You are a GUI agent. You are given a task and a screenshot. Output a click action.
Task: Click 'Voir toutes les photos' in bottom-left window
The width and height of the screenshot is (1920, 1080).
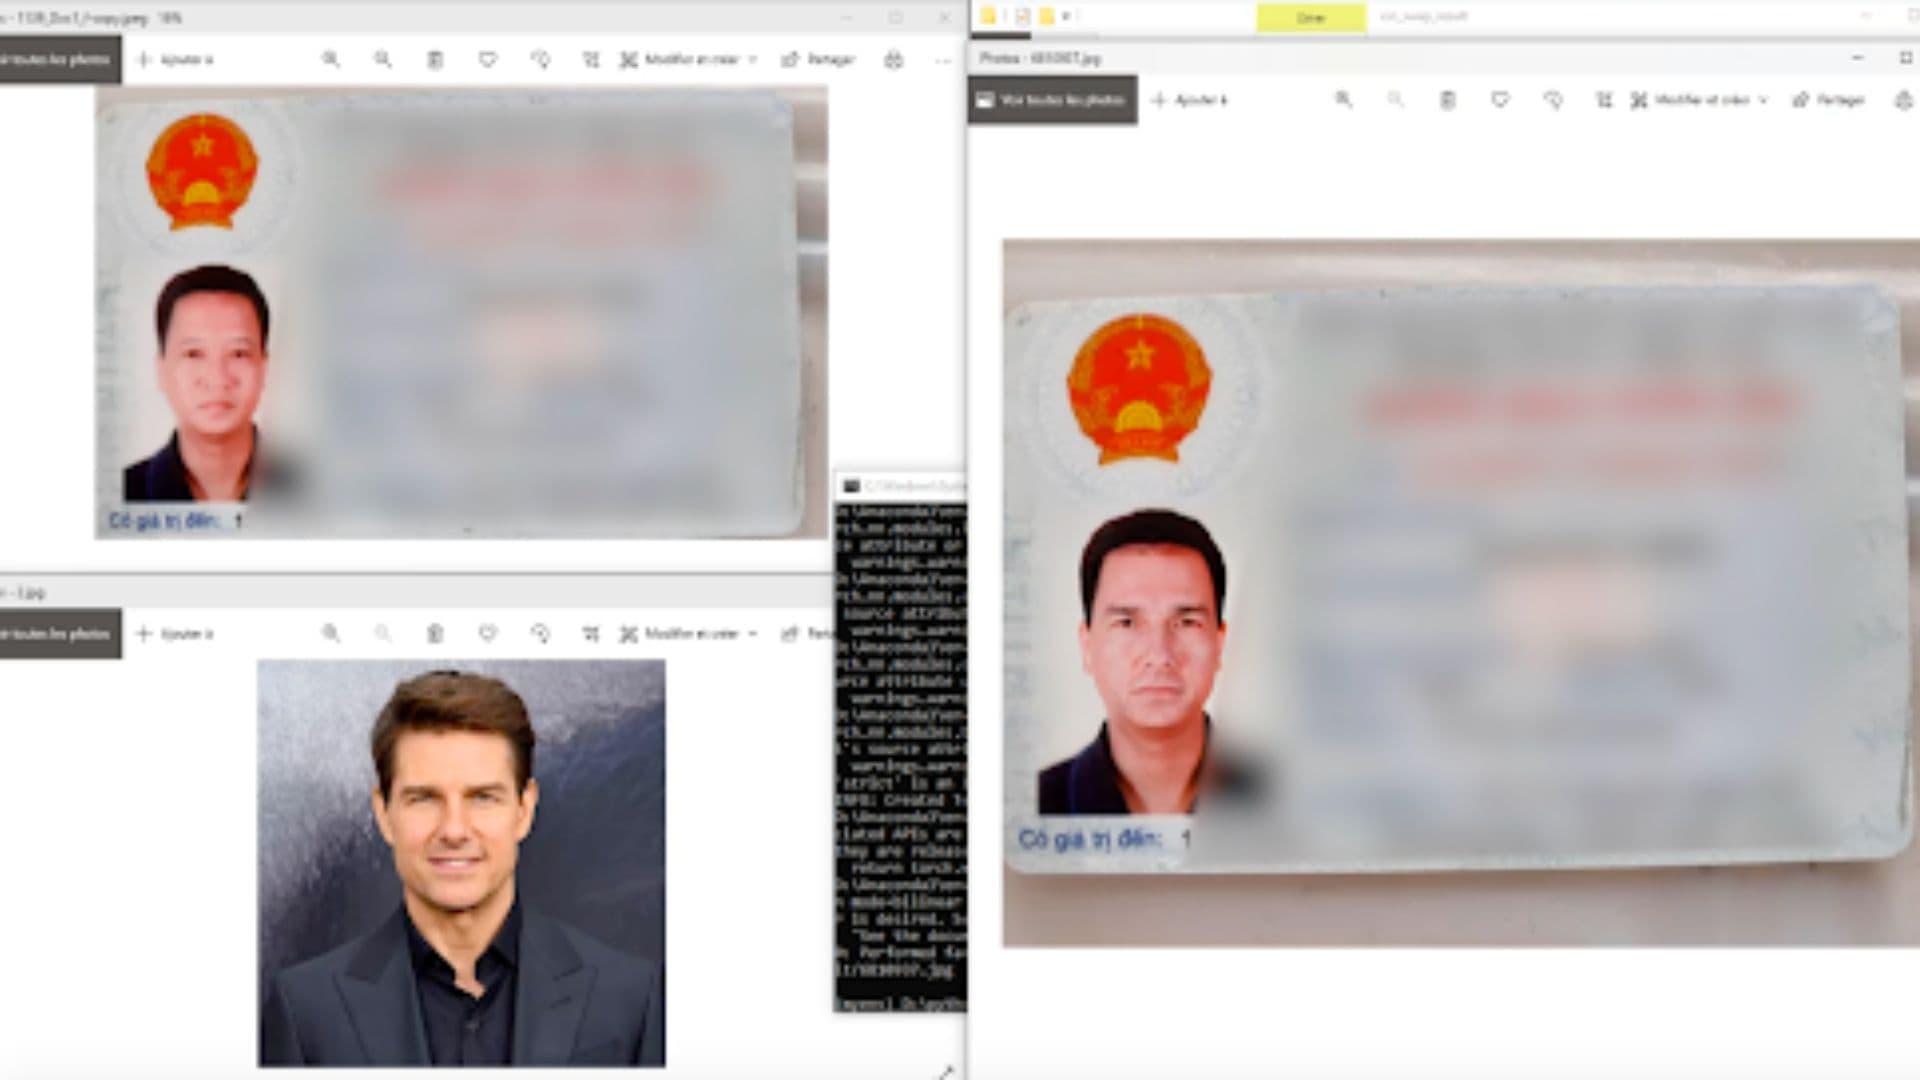[x=60, y=634]
